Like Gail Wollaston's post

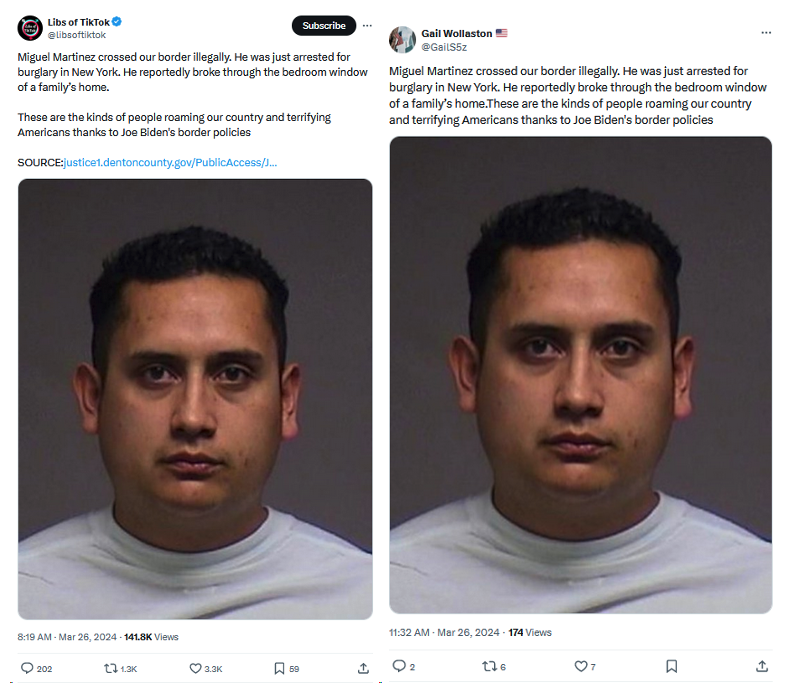(580, 666)
